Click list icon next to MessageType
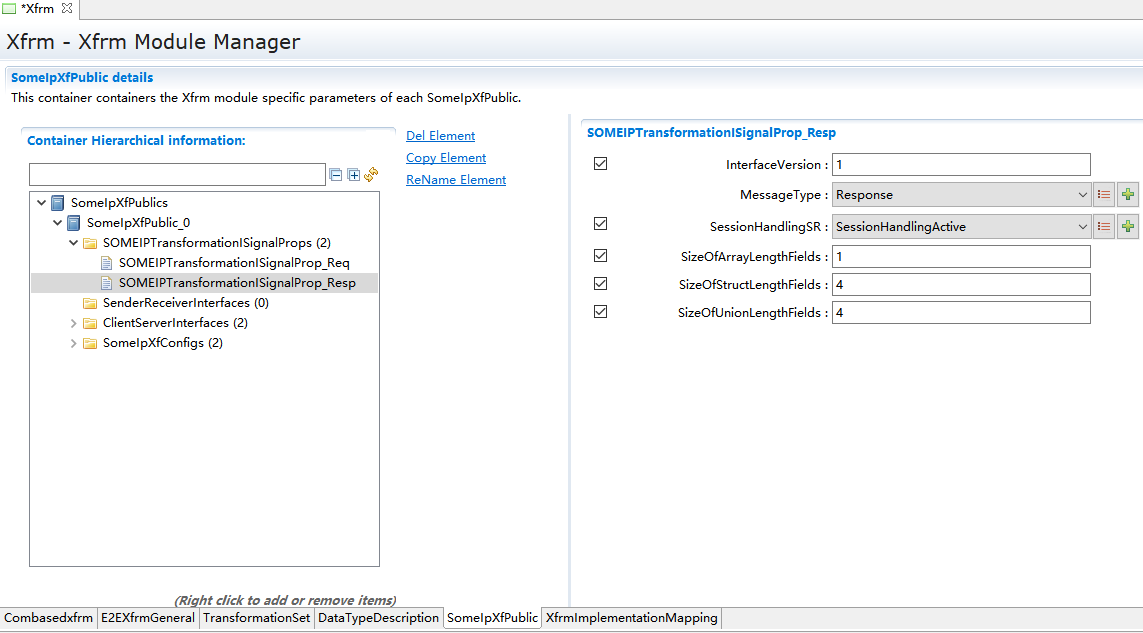The width and height of the screenshot is (1143, 633). click(1104, 195)
